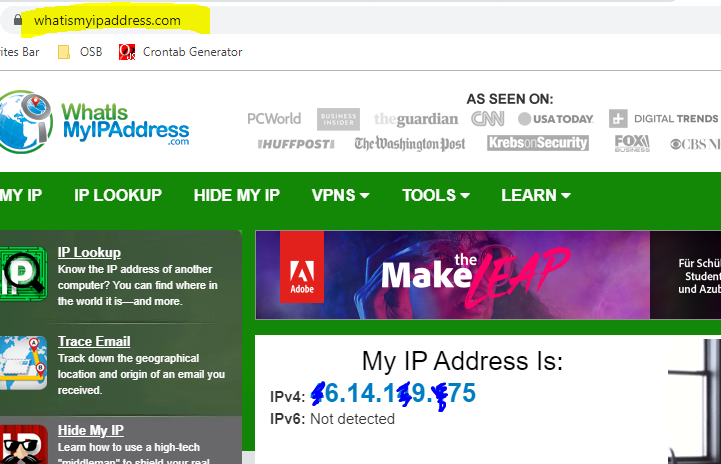Click the lock icon in address bar

coord(17,20)
